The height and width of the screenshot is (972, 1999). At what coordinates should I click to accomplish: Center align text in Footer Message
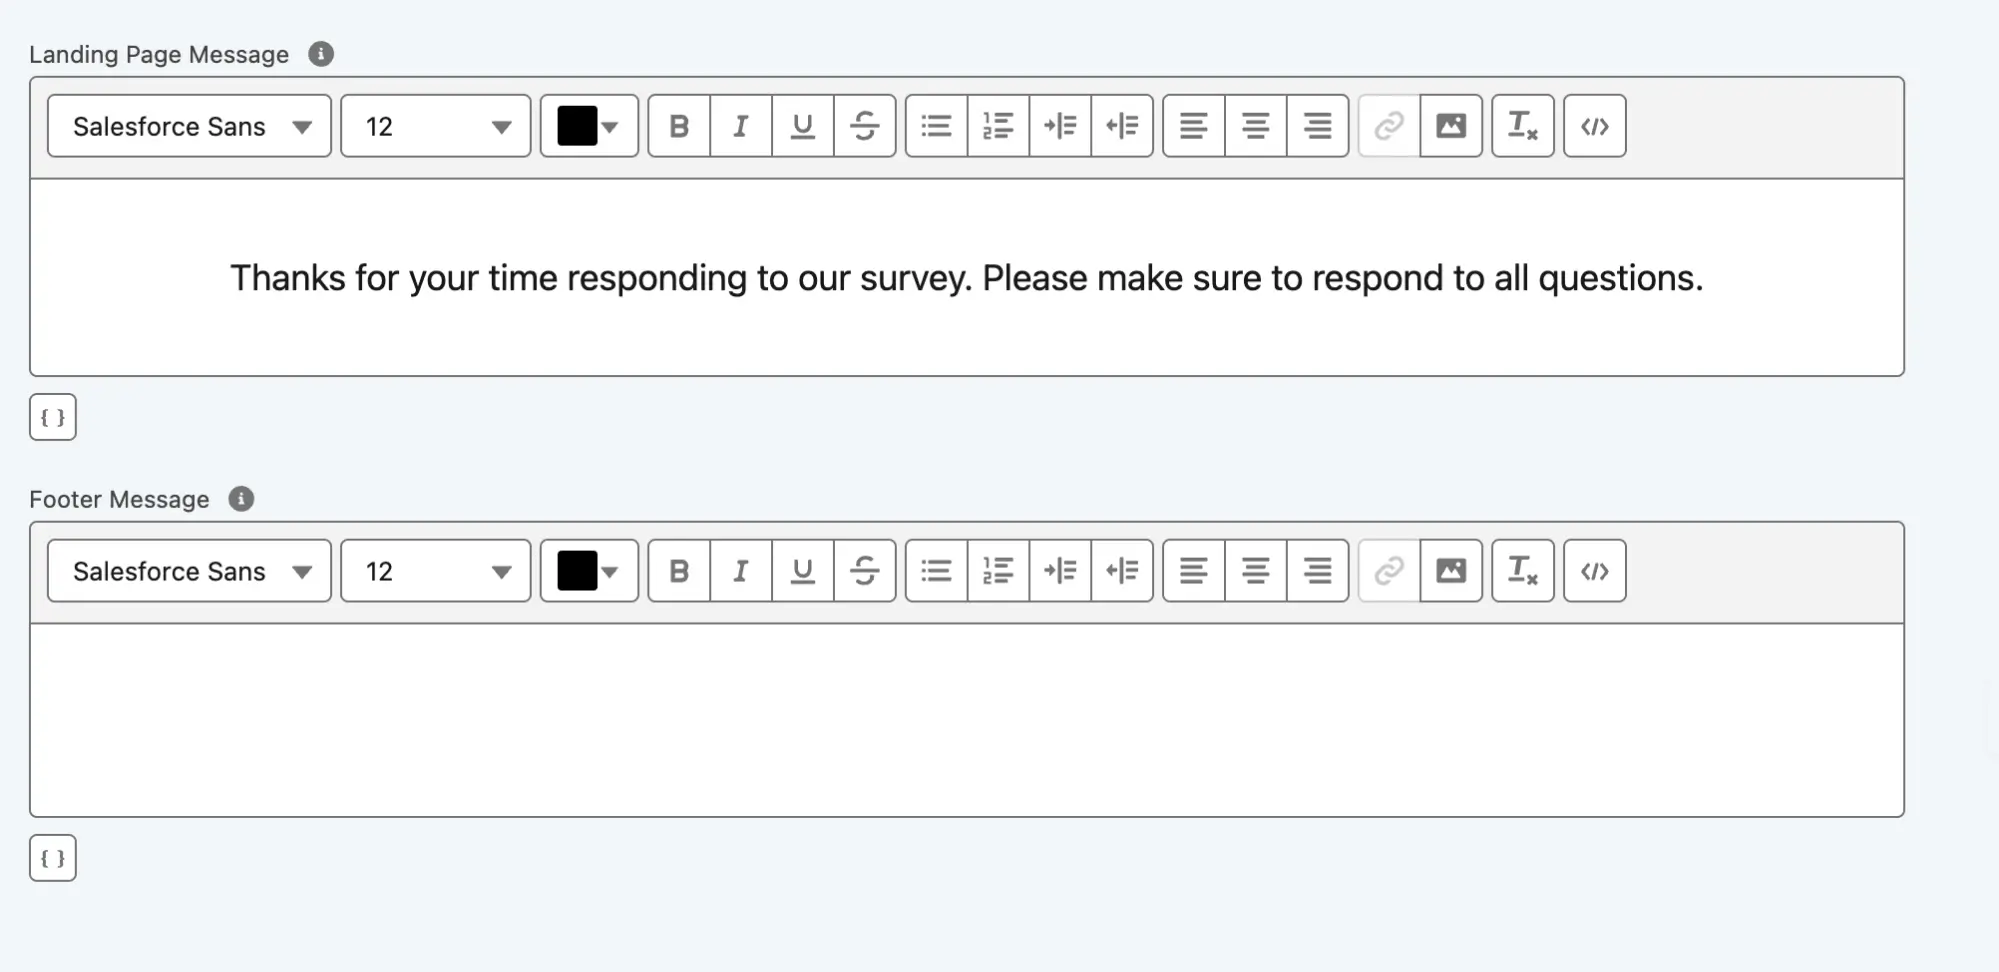[x=1255, y=571]
